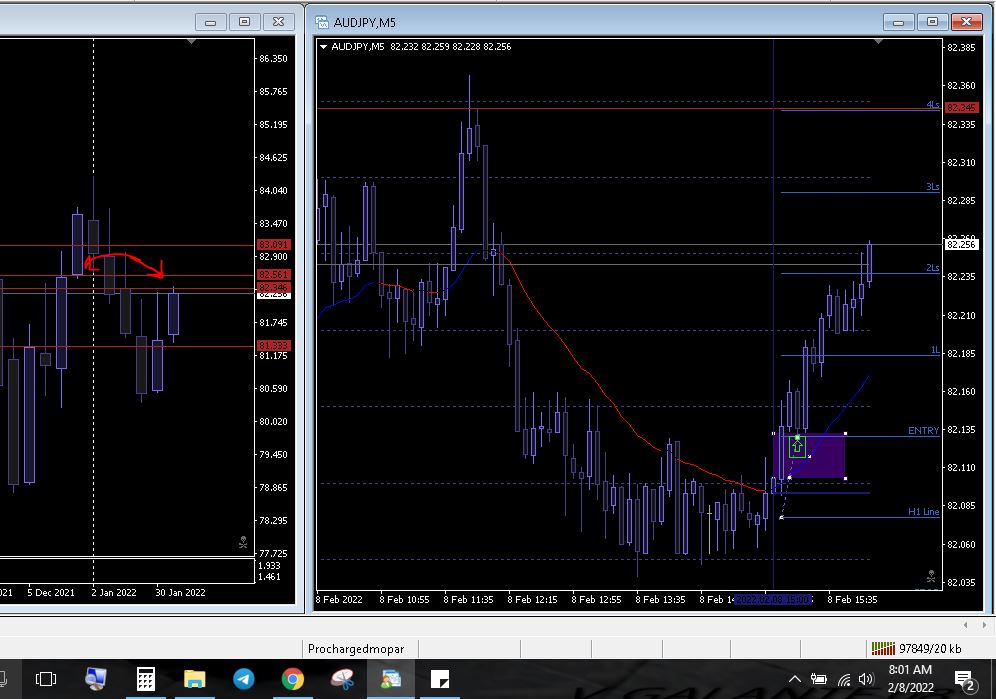
Task: Close the AUDJPY,M5 chart window
Action: [966, 22]
